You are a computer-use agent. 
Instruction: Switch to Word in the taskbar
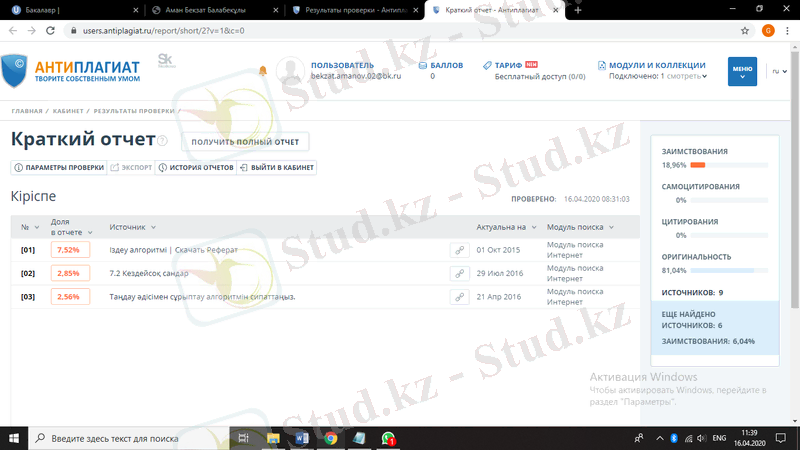pos(302,438)
